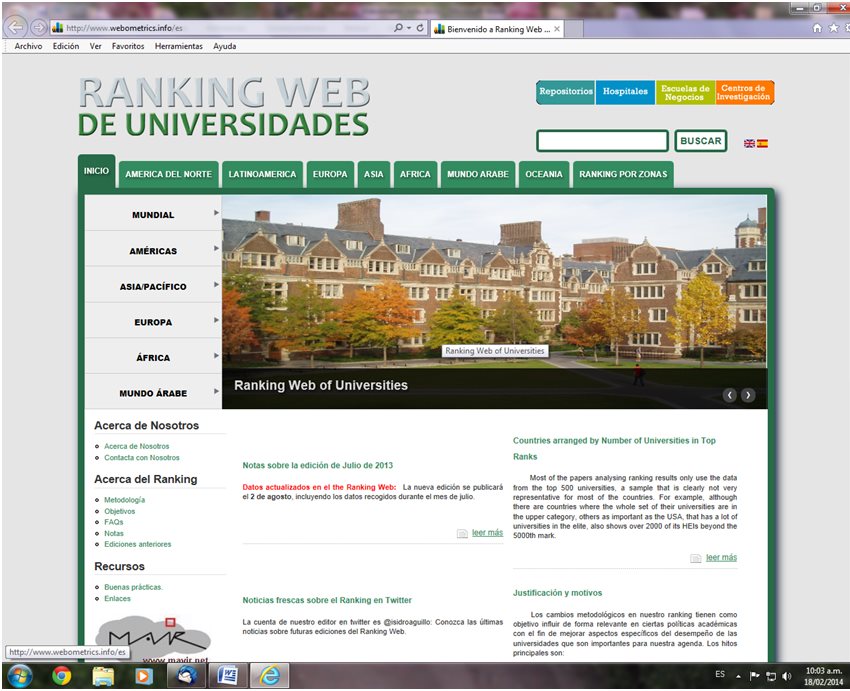Expand the MUNDO ÁRABE sidebar menu

pyautogui.click(x=153, y=391)
